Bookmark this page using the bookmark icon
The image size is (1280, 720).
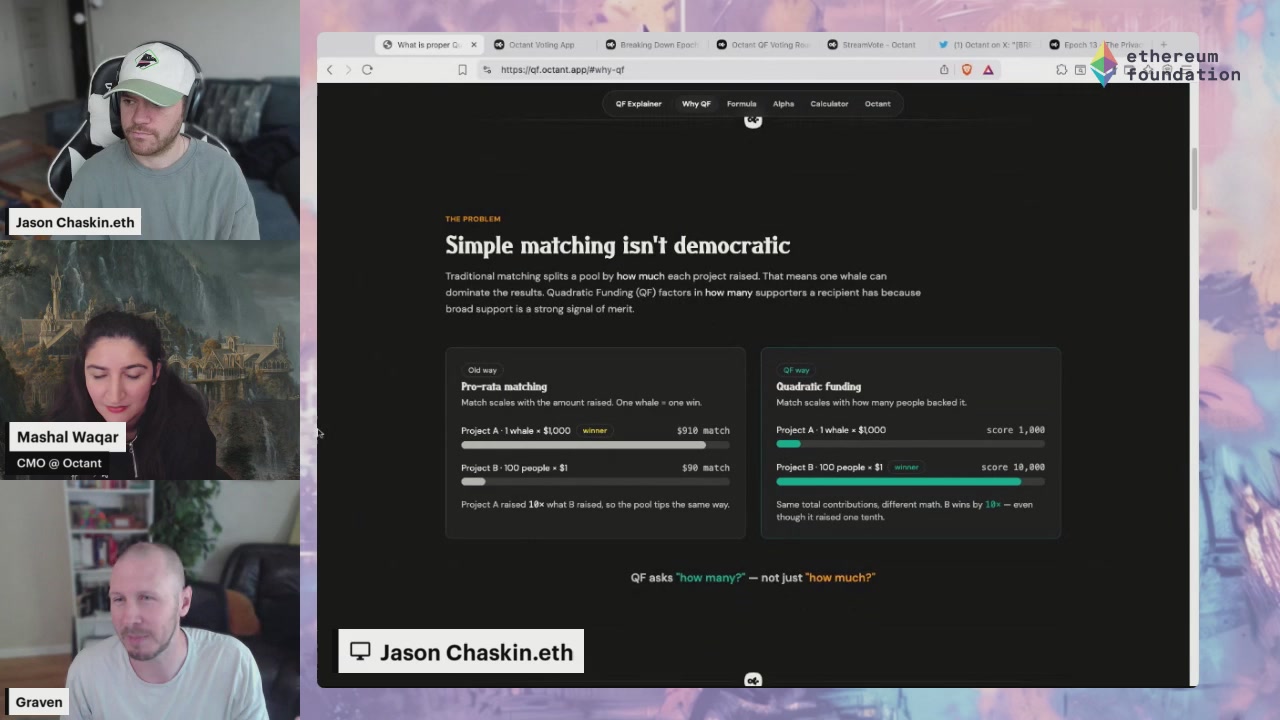click(462, 70)
